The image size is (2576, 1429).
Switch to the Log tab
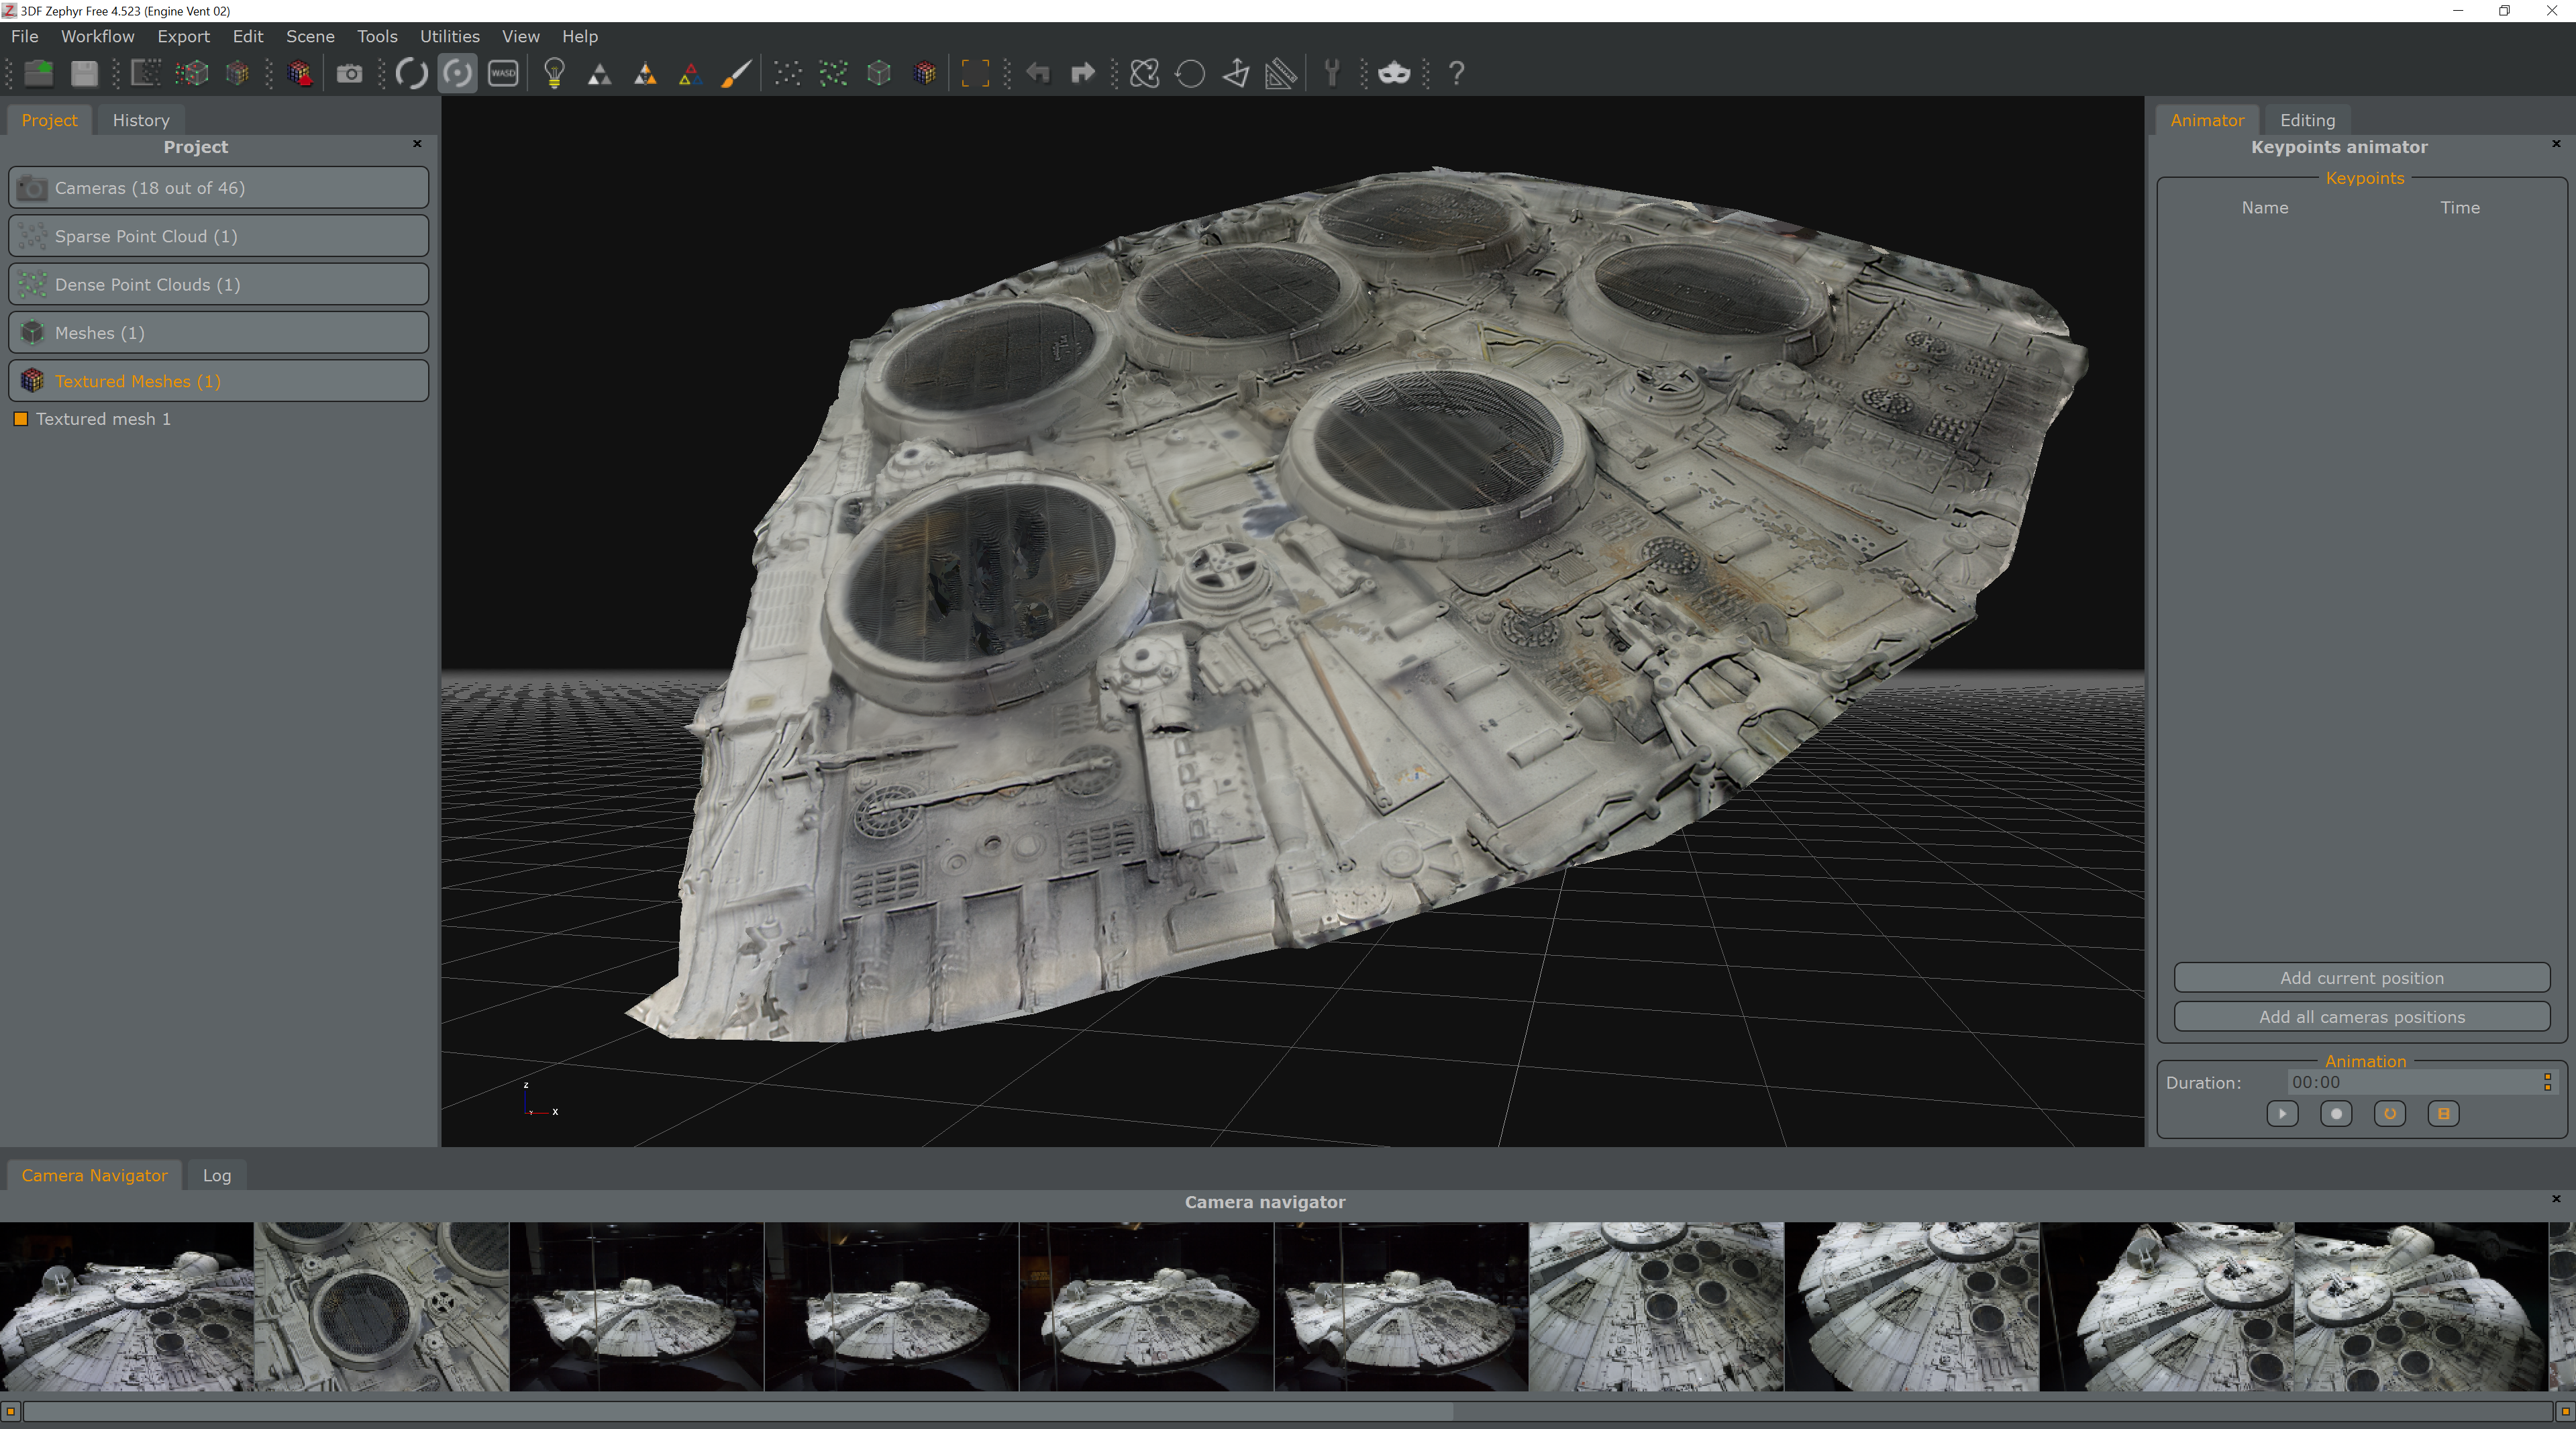pos(217,1175)
